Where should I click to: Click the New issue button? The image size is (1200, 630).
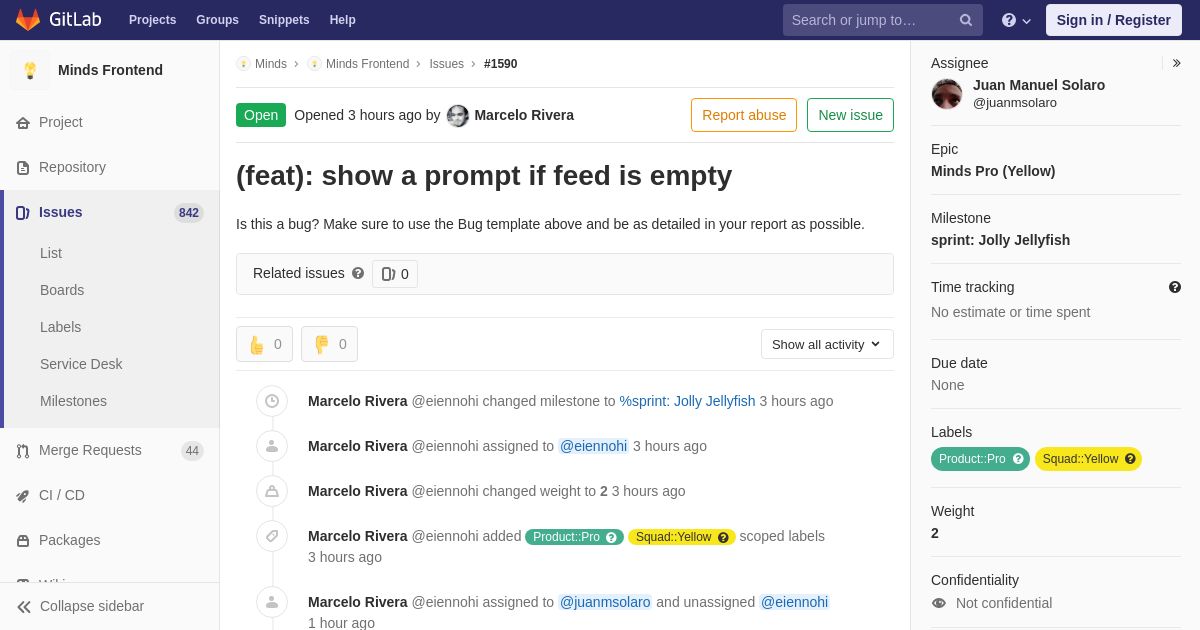[850, 115]
